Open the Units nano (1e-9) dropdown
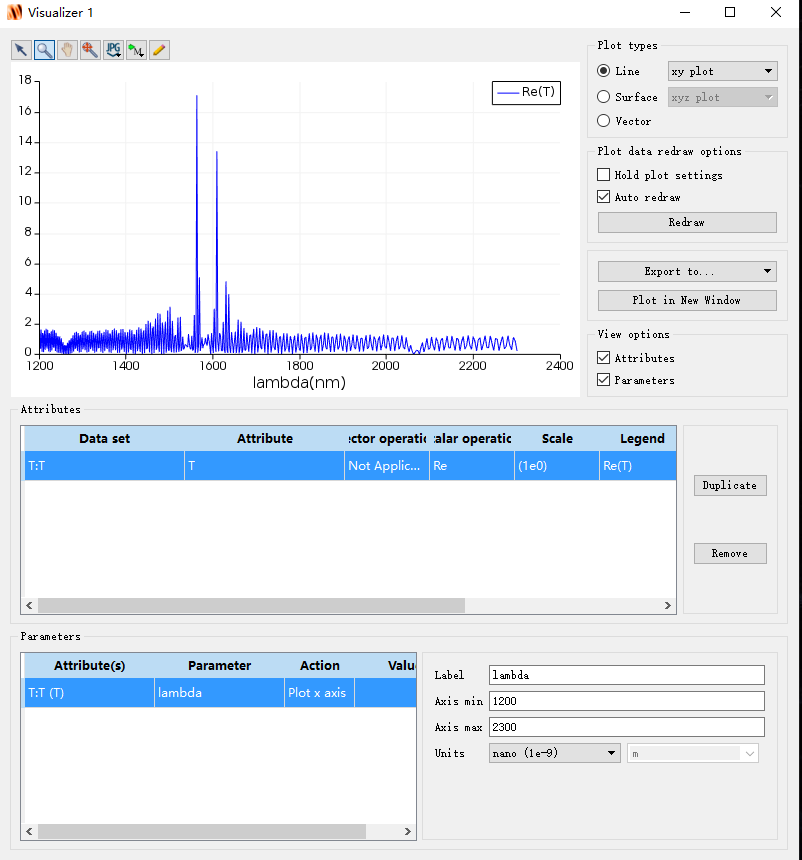Image resolution: width=802 pixels, height=860 pixels. click(555, 753)
